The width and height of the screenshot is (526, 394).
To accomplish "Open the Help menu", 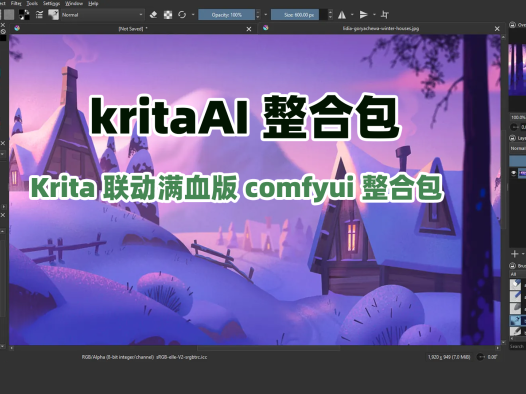I will click(x=93, y=3).
